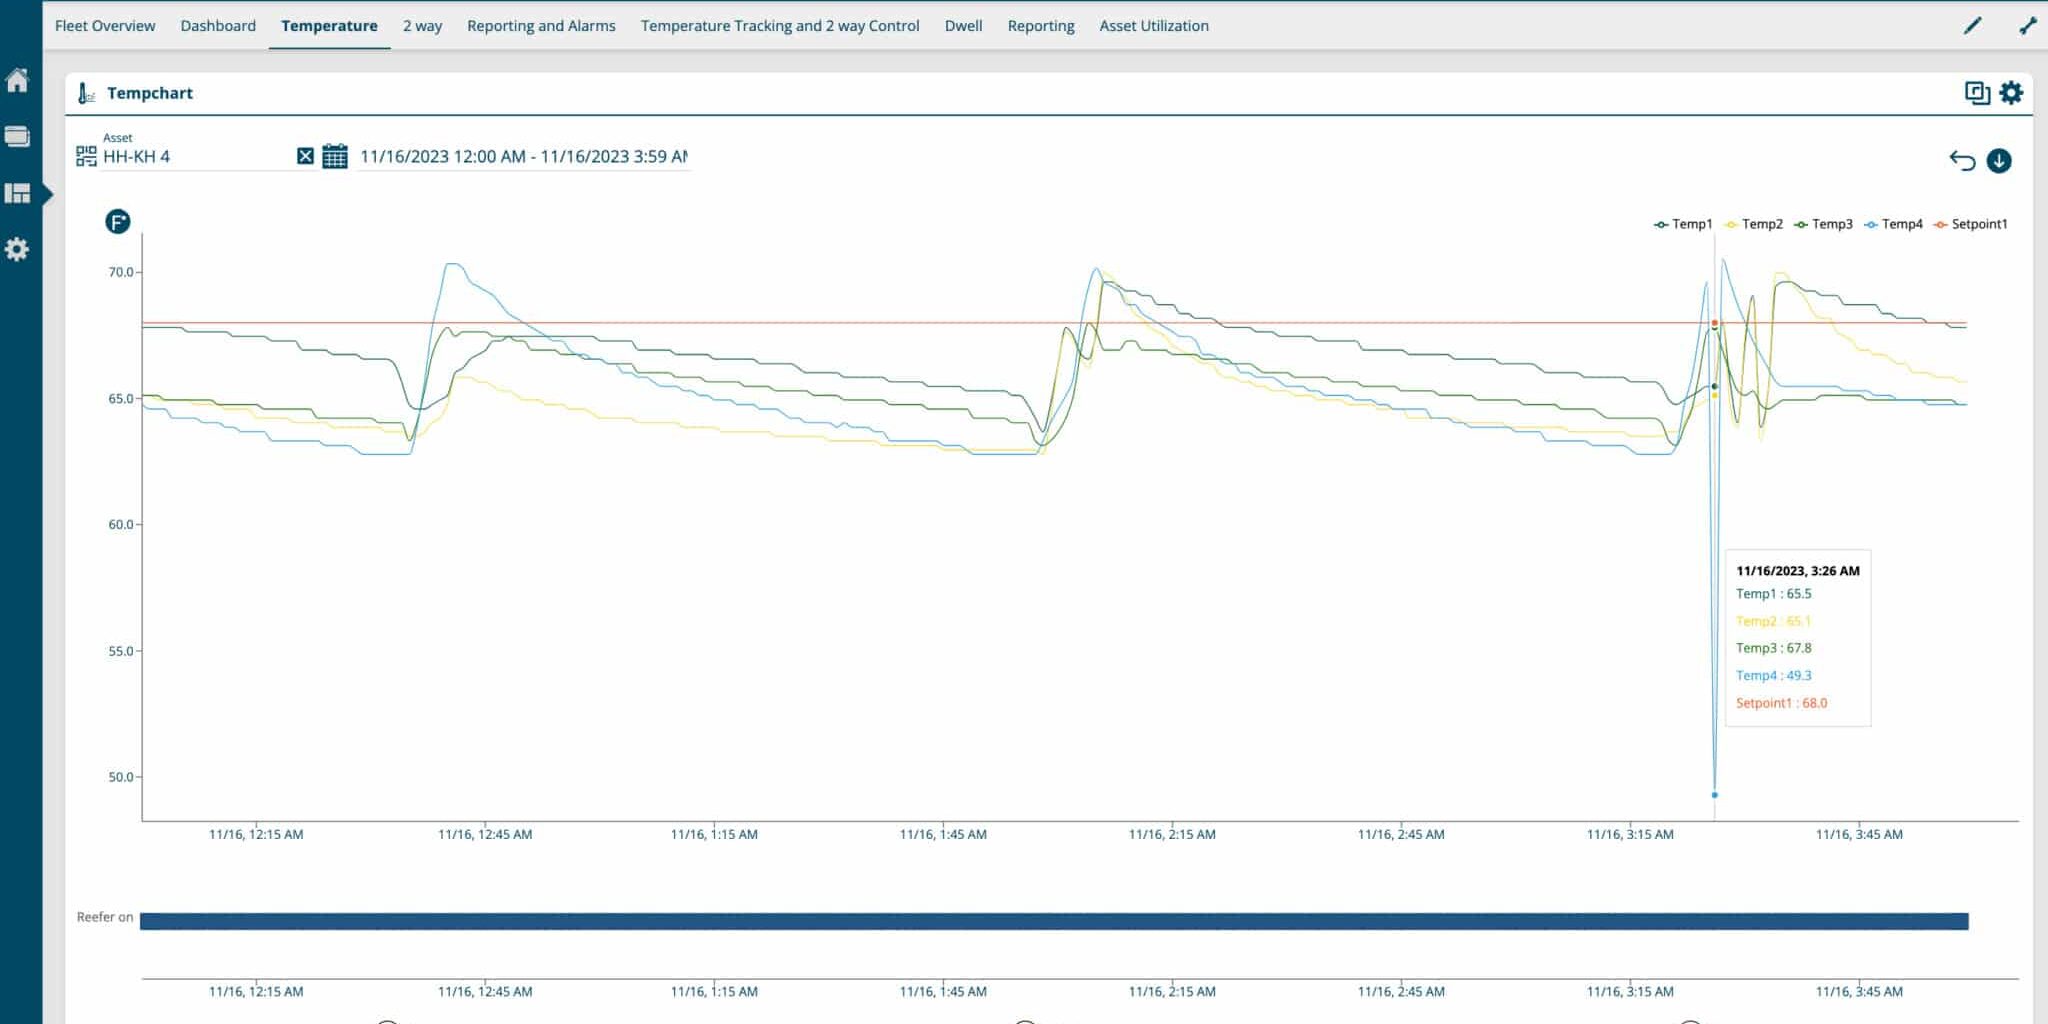Expand the sidebar with the arrow handle
2048x1024 pixels.
tap(47, 193)
